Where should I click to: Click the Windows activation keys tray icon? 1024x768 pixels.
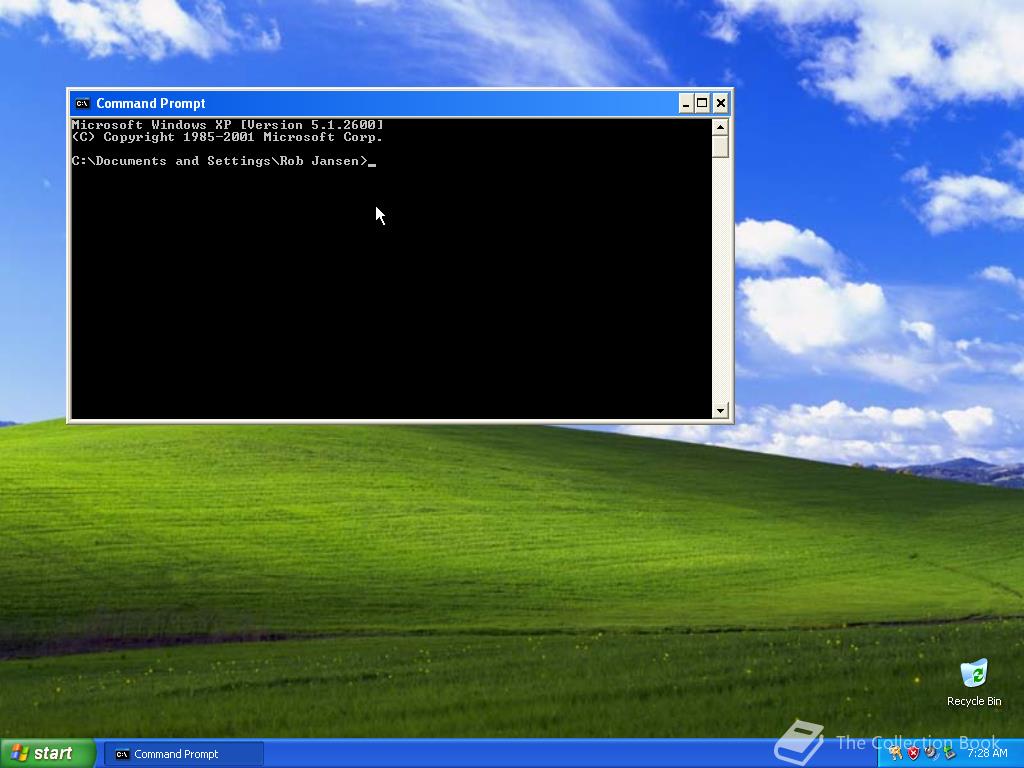pos(895,753)
